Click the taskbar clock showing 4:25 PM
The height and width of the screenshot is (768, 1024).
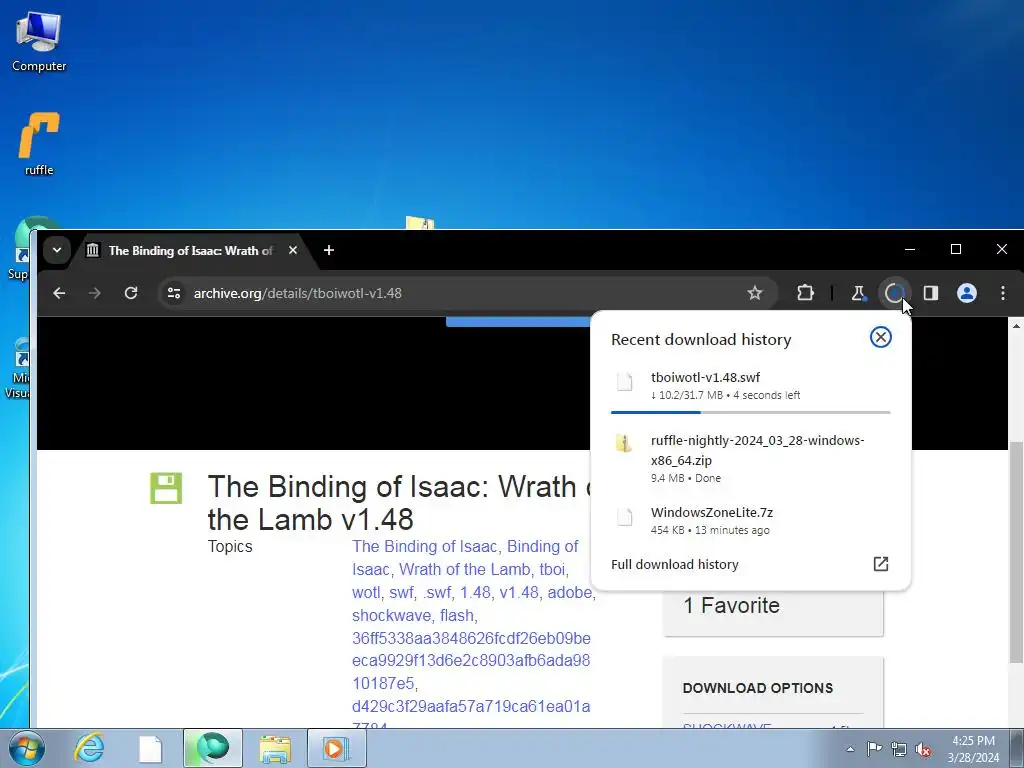pyautogui.click(x=973, y=749)
